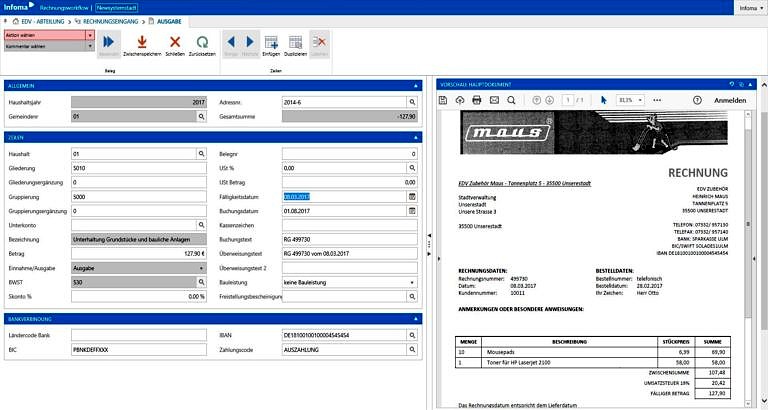Click the Zurücksetzen reset icon
The image size is (768, 410).
click(x=202, y=42)
